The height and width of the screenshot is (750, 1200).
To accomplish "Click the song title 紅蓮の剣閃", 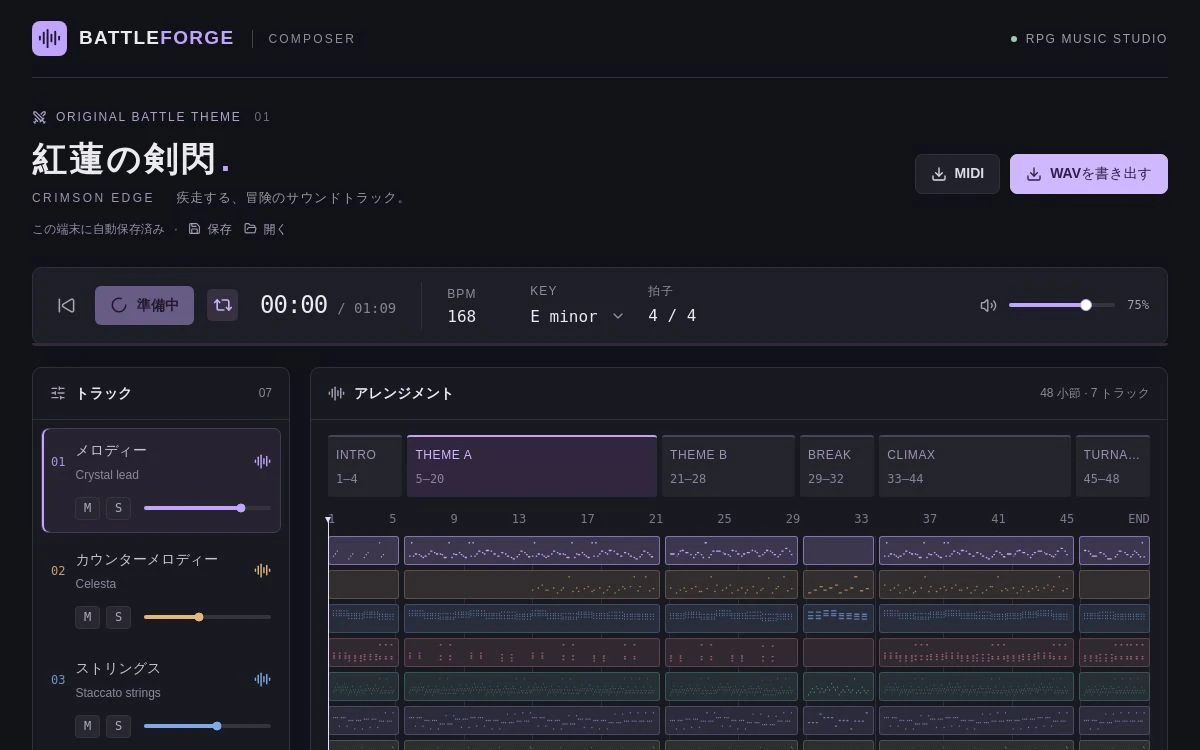I will (124, 159).
